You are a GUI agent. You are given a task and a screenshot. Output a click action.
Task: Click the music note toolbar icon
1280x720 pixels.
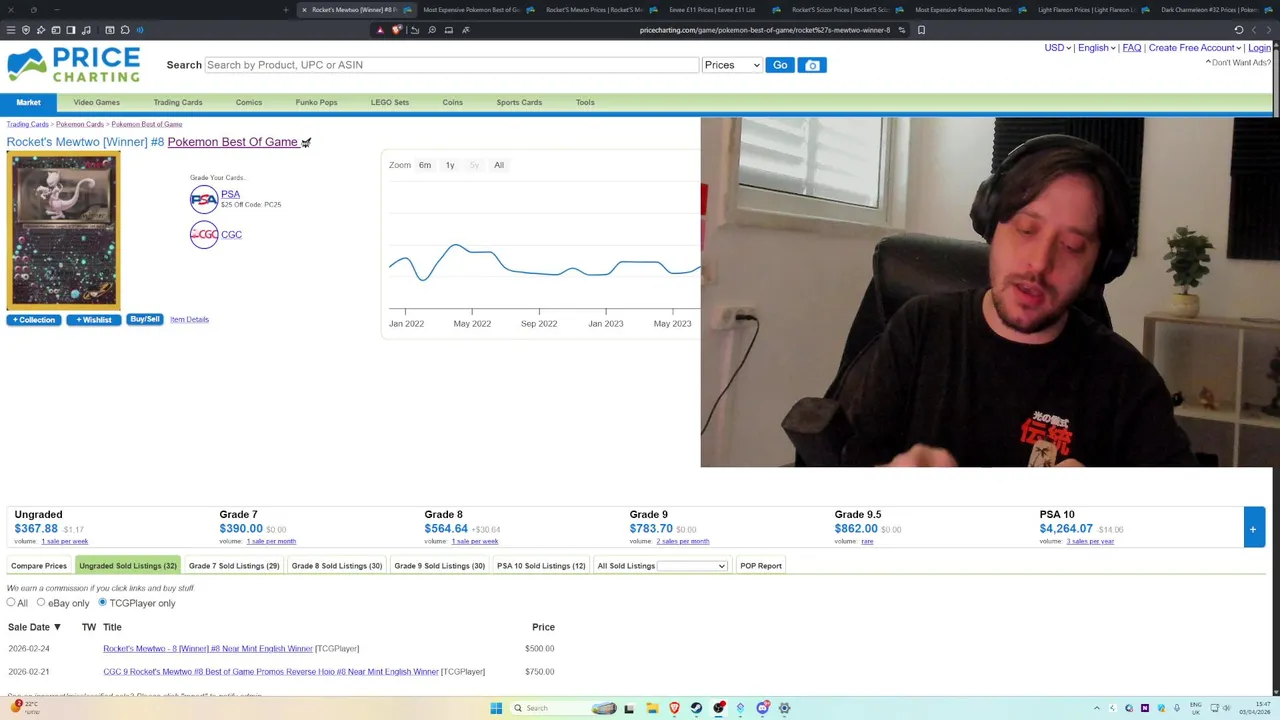(86, 30)
